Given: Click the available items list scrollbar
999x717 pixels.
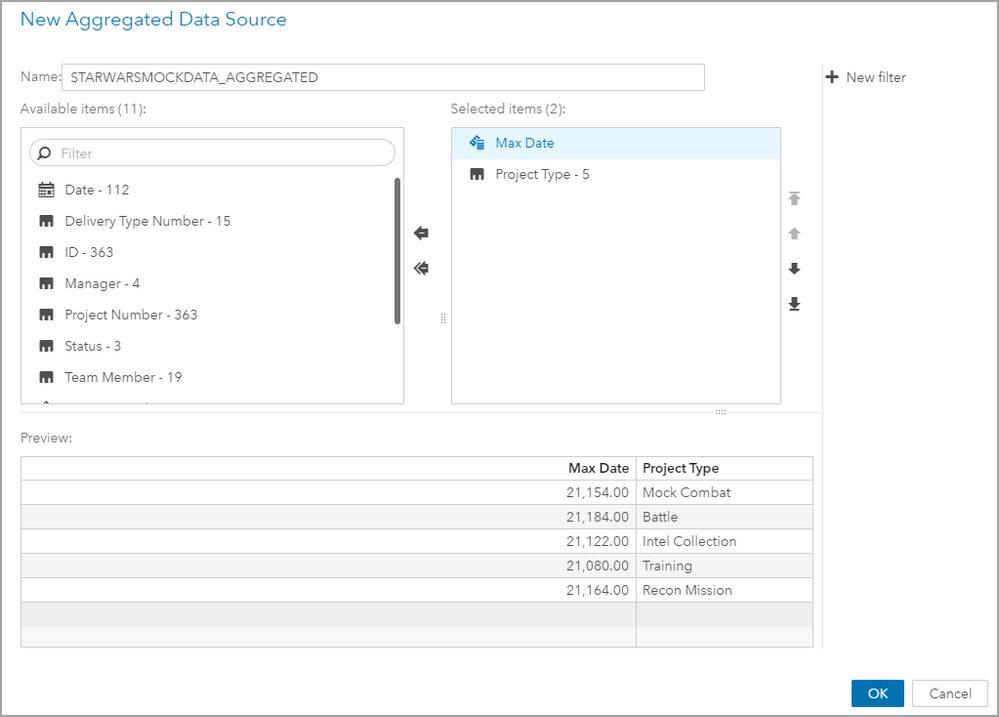Looking at the screenshot, I should click(398, 250).
